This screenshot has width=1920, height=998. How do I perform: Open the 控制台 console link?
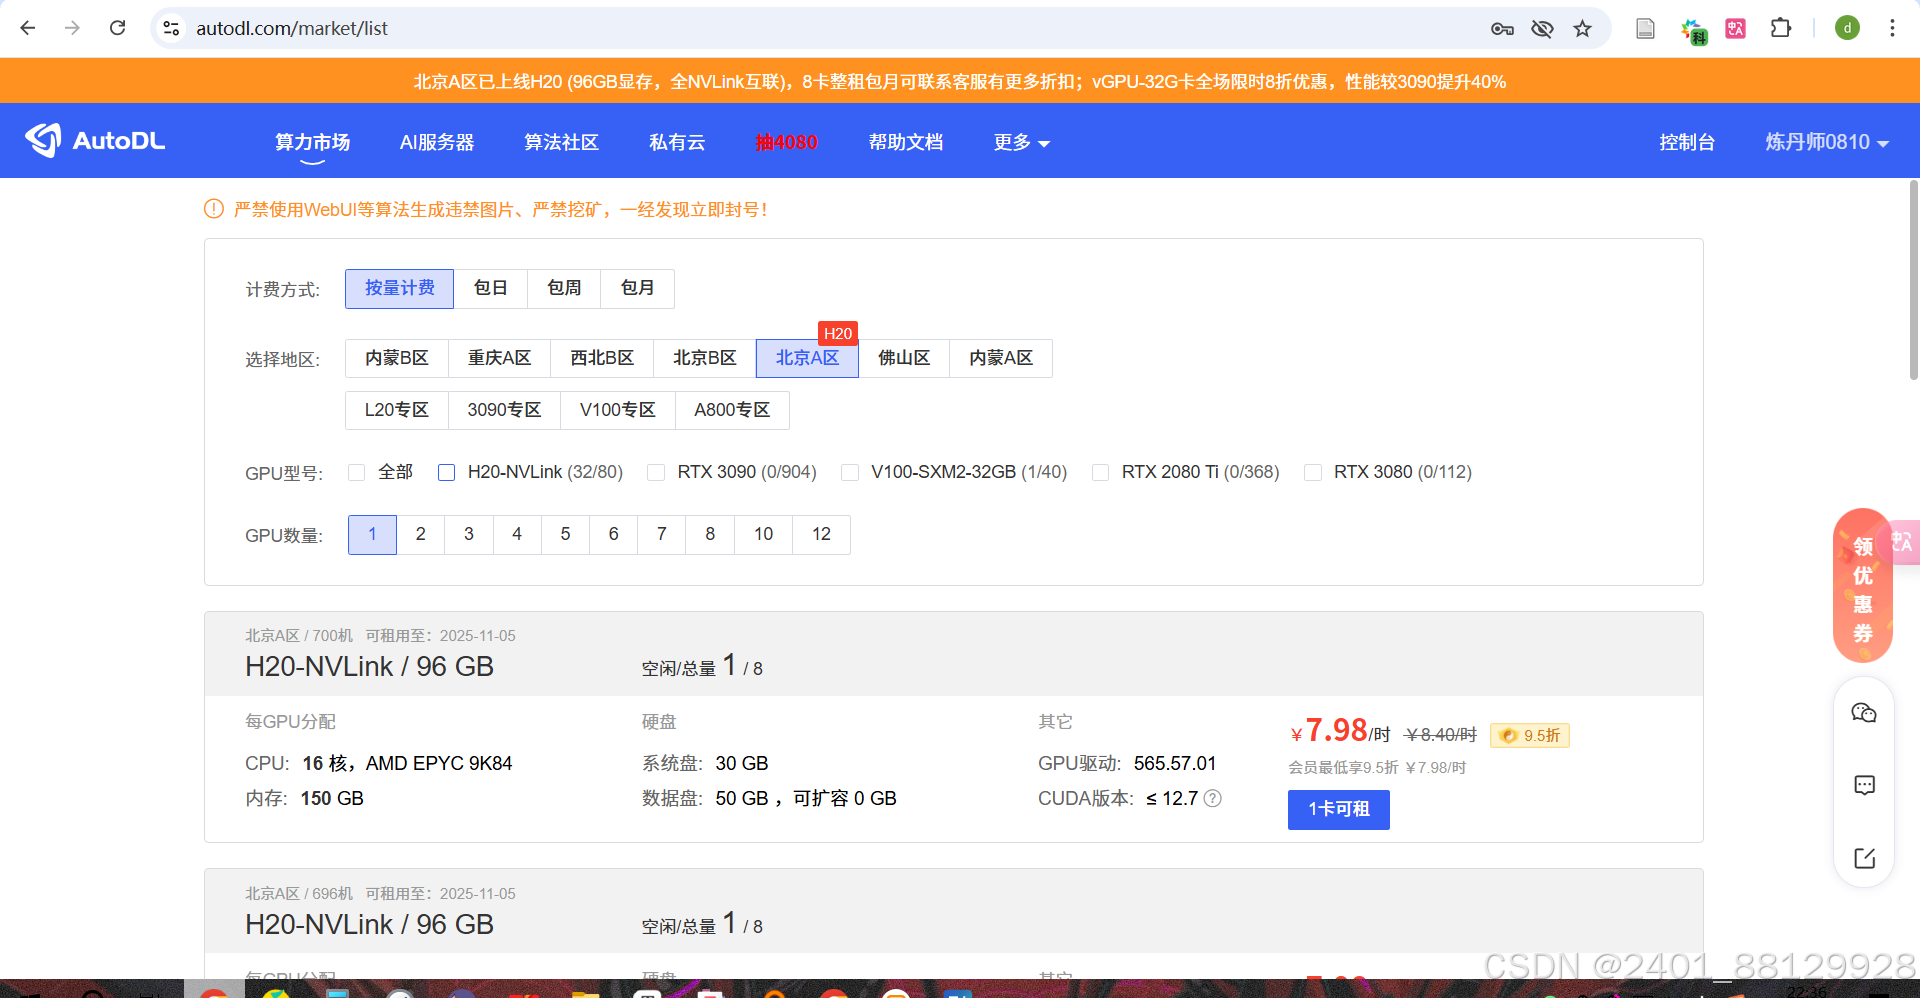click(1687, 142)
